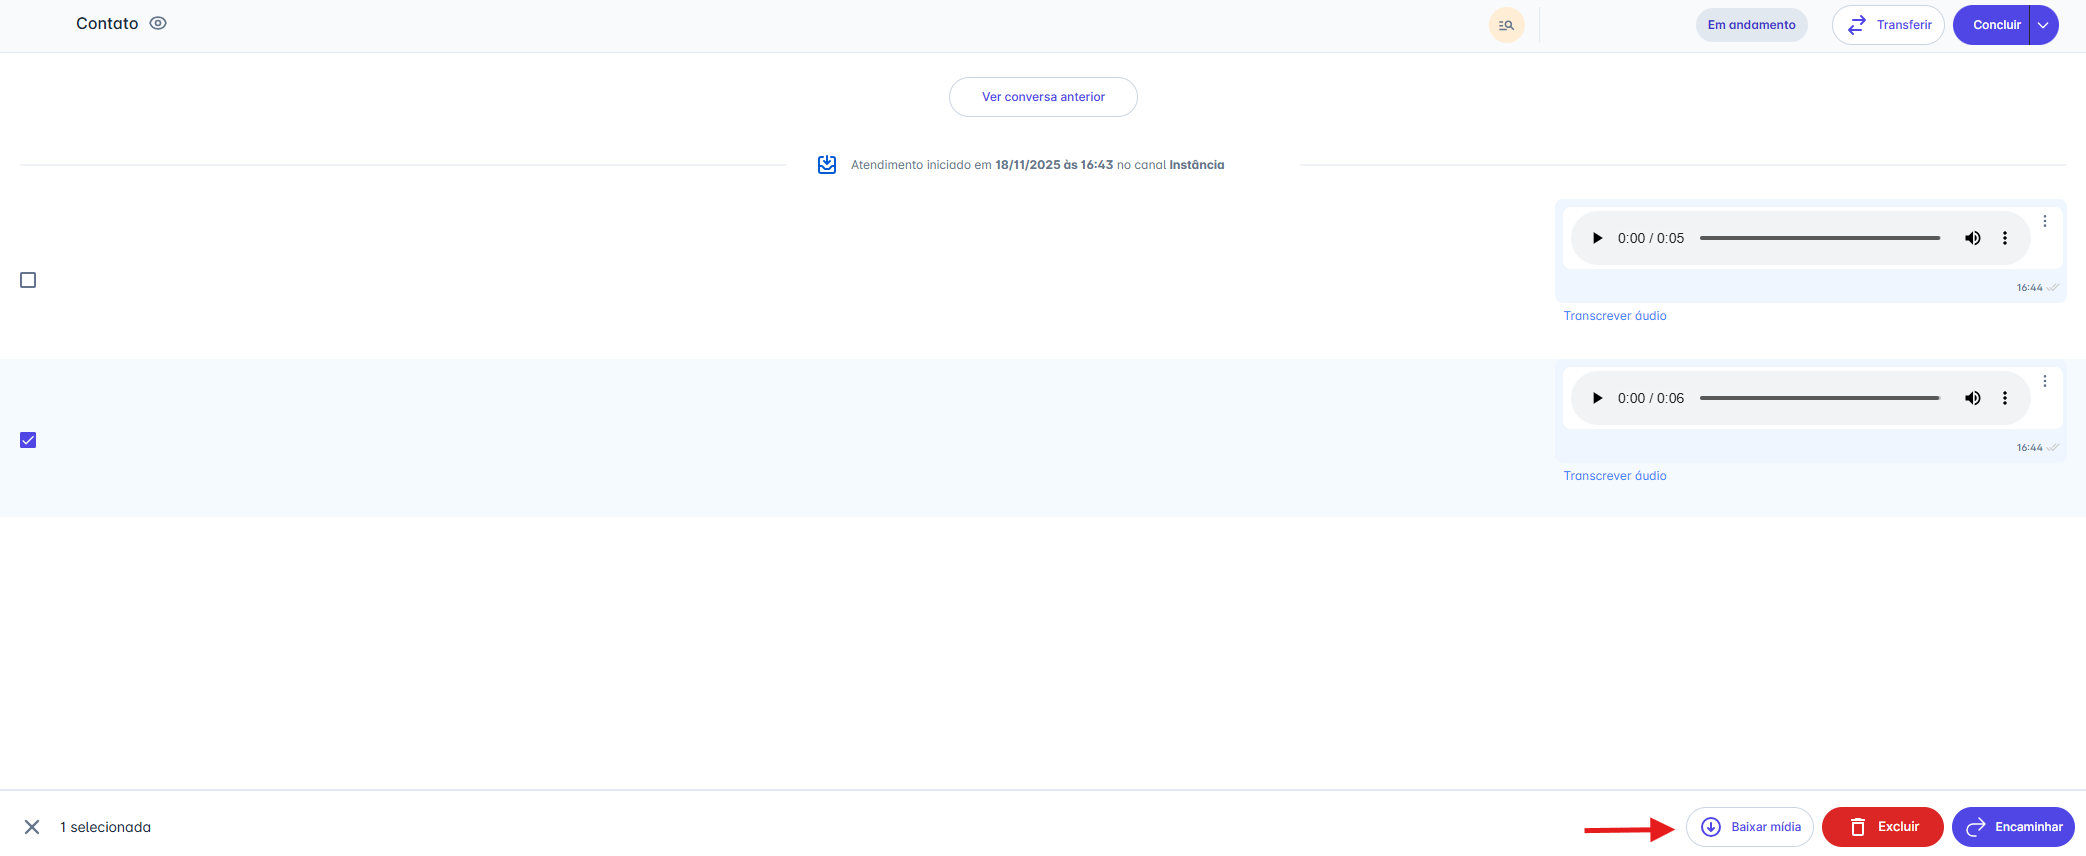Mute the first audio message volume

(1972, 238)
